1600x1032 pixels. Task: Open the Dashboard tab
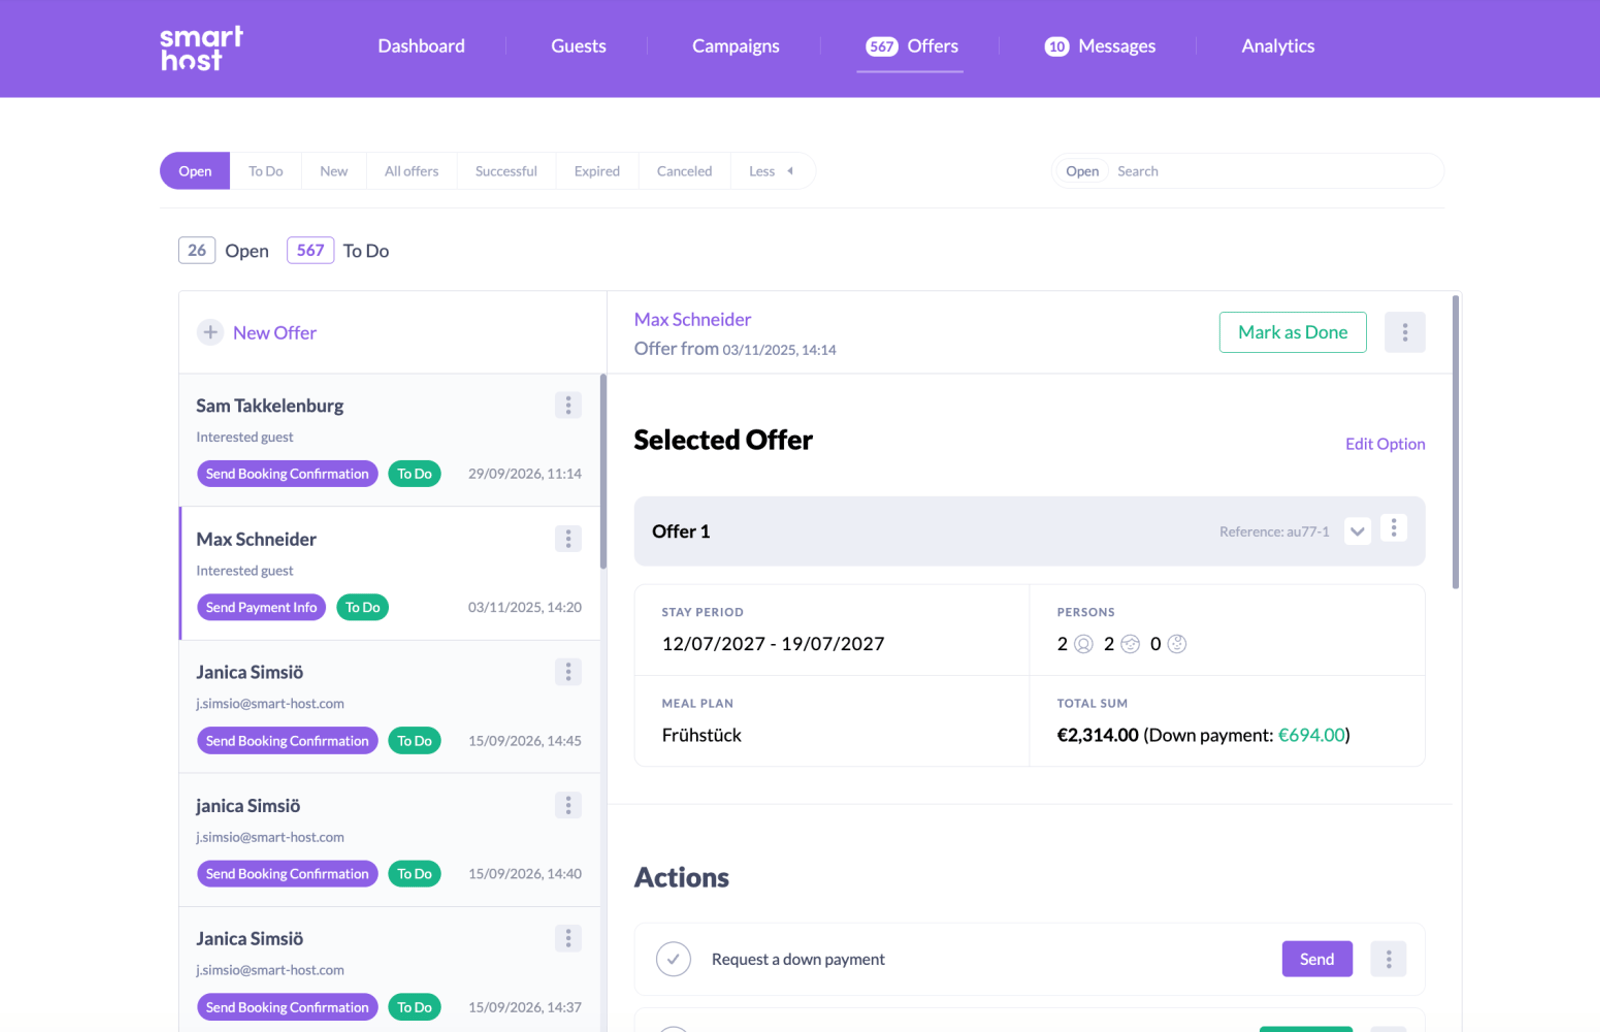tap(421, 46)
